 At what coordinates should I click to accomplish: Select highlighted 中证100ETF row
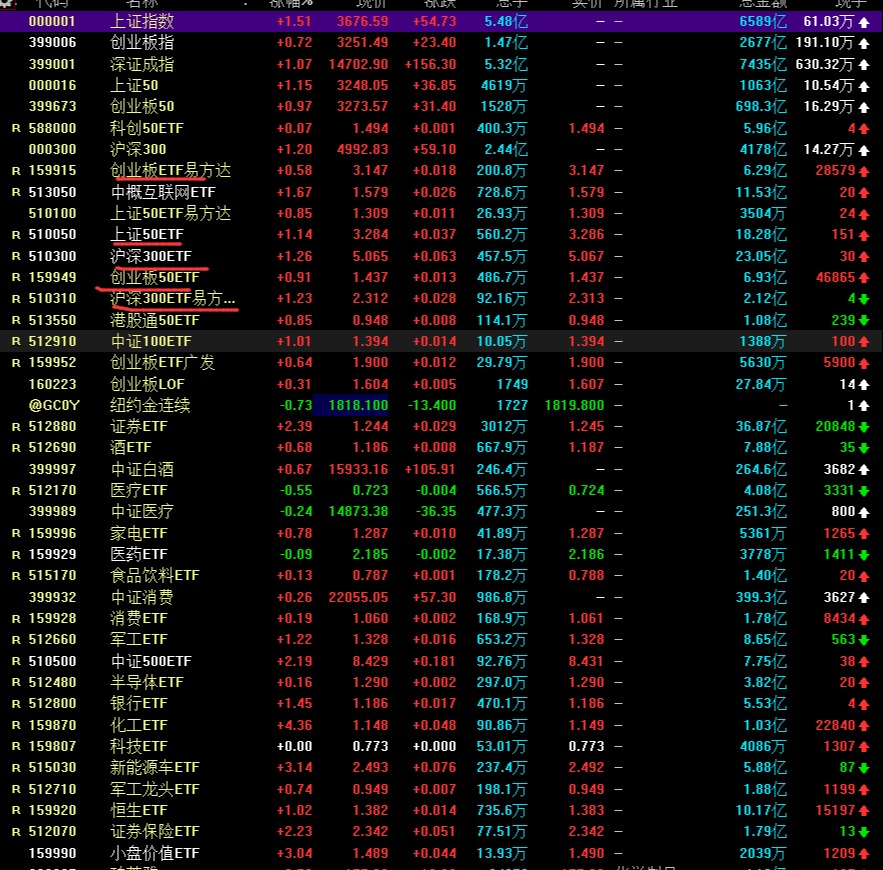point(442,341)
